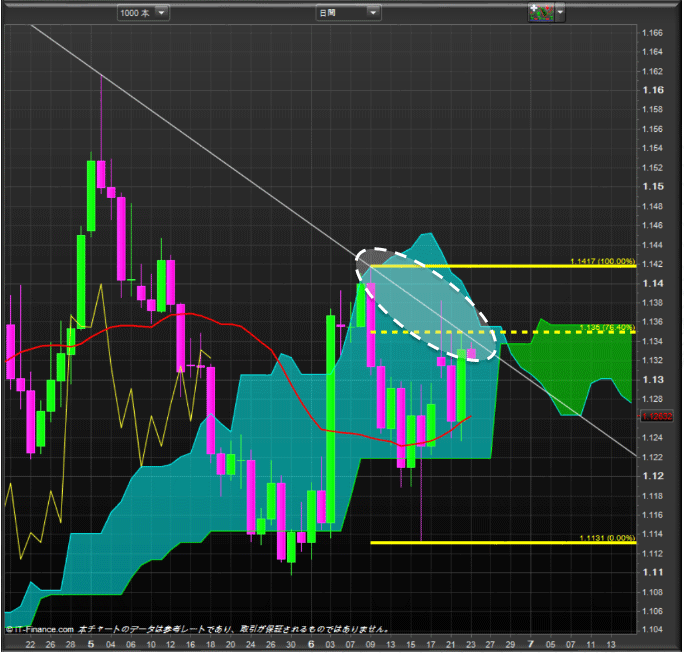Click the date label 30 on time axis
This screenshot has height=653, width=684.
click(291, 645)
